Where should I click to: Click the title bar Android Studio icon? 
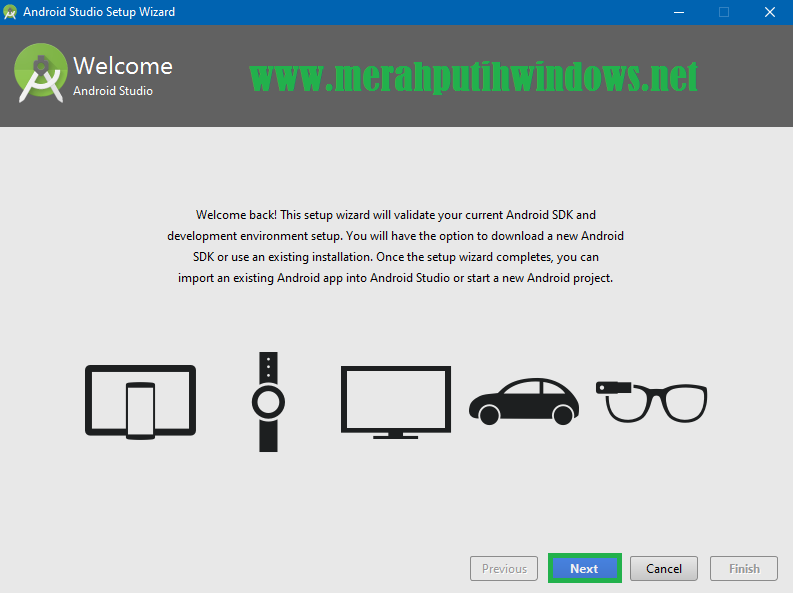10,12
